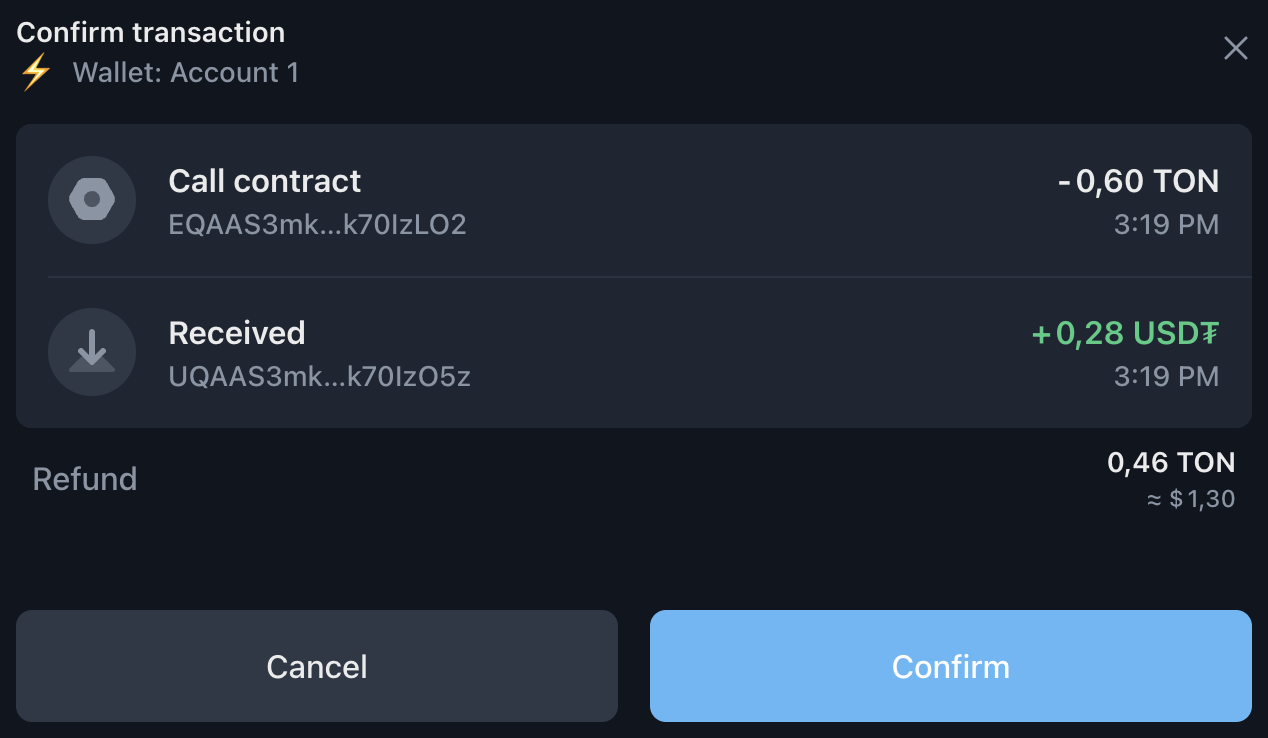Click the ≈ $1,30 refund value

click(x=1190, y=499)
